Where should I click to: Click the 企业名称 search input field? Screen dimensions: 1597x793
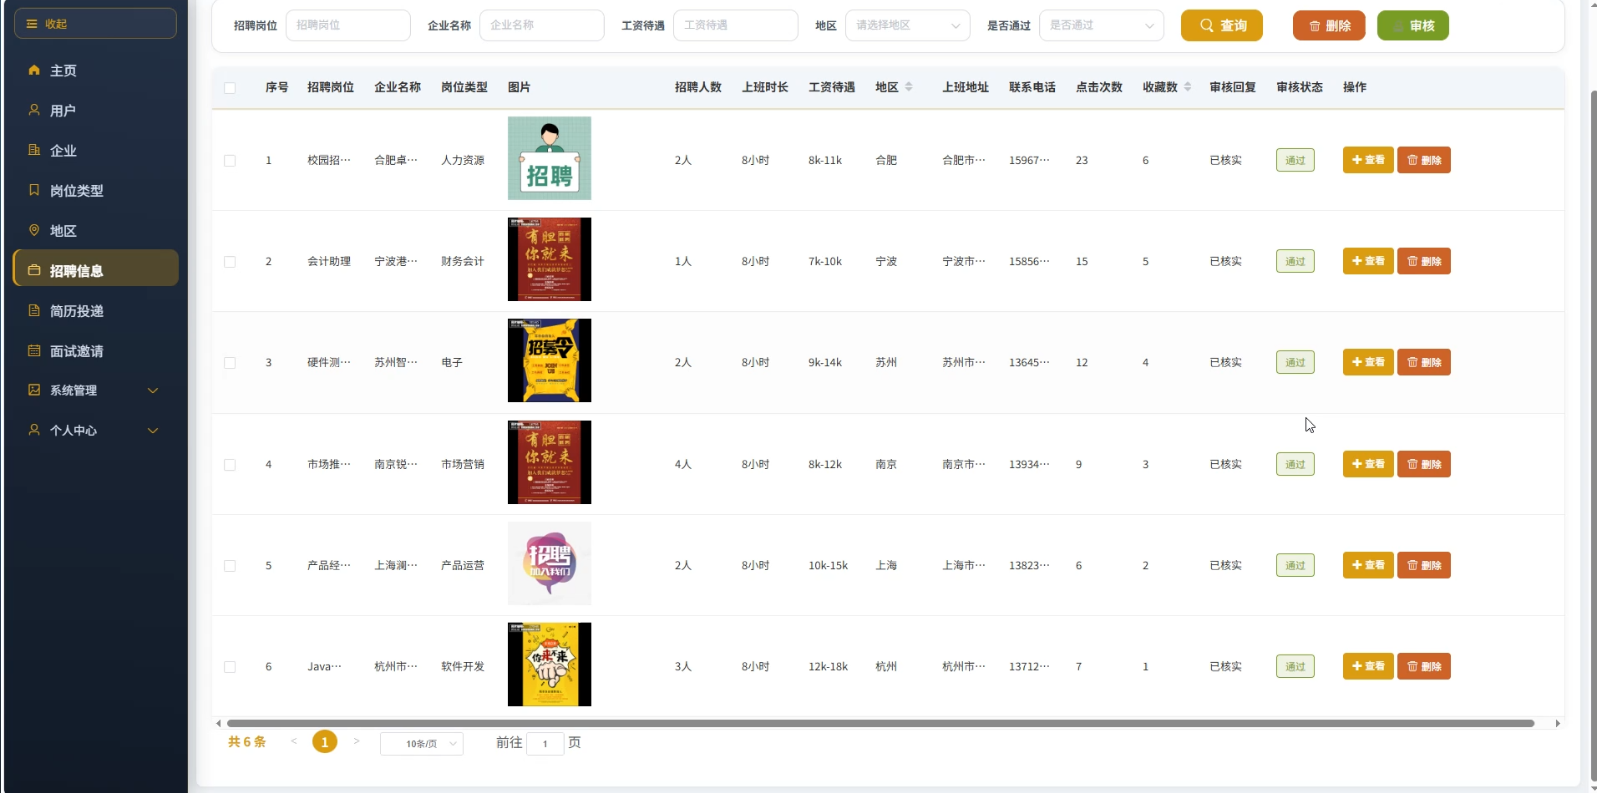coord(541,25)
